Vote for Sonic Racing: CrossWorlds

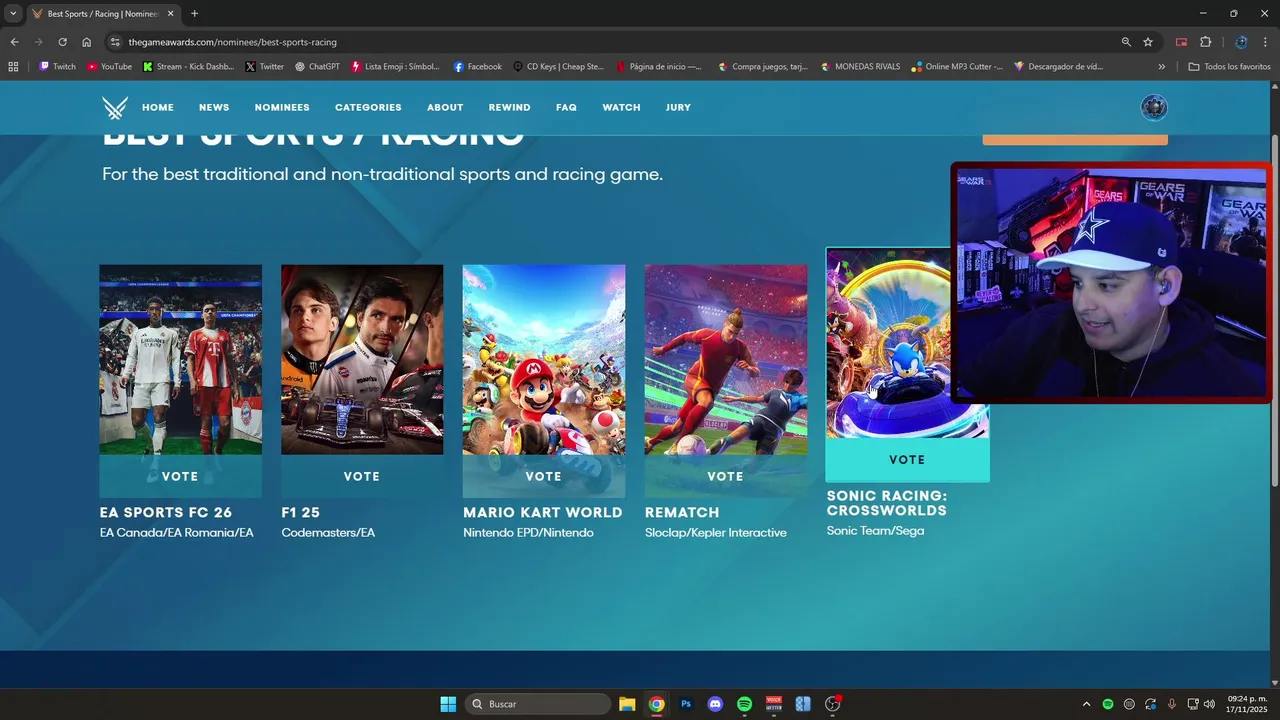907,460
